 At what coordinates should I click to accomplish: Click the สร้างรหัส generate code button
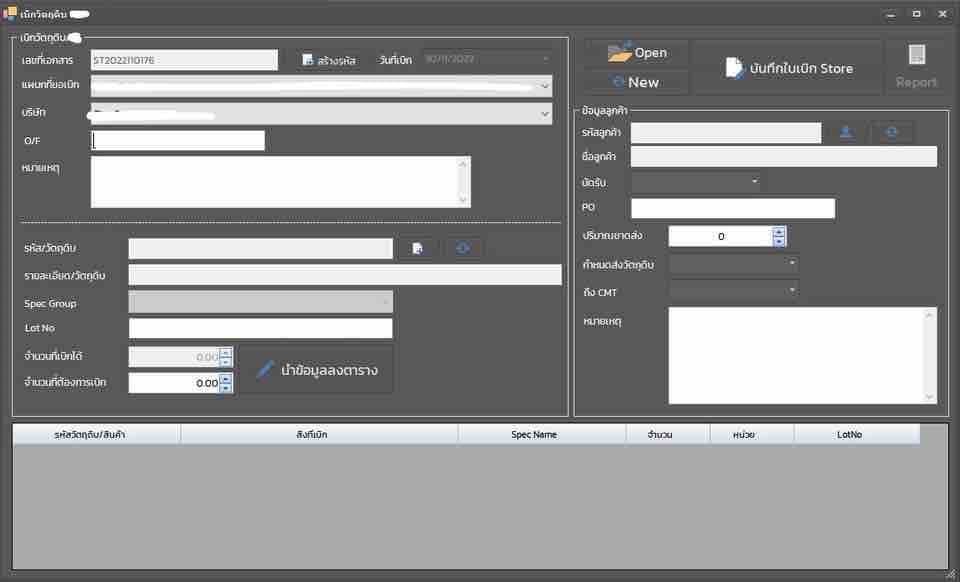[x=329, y=60]
